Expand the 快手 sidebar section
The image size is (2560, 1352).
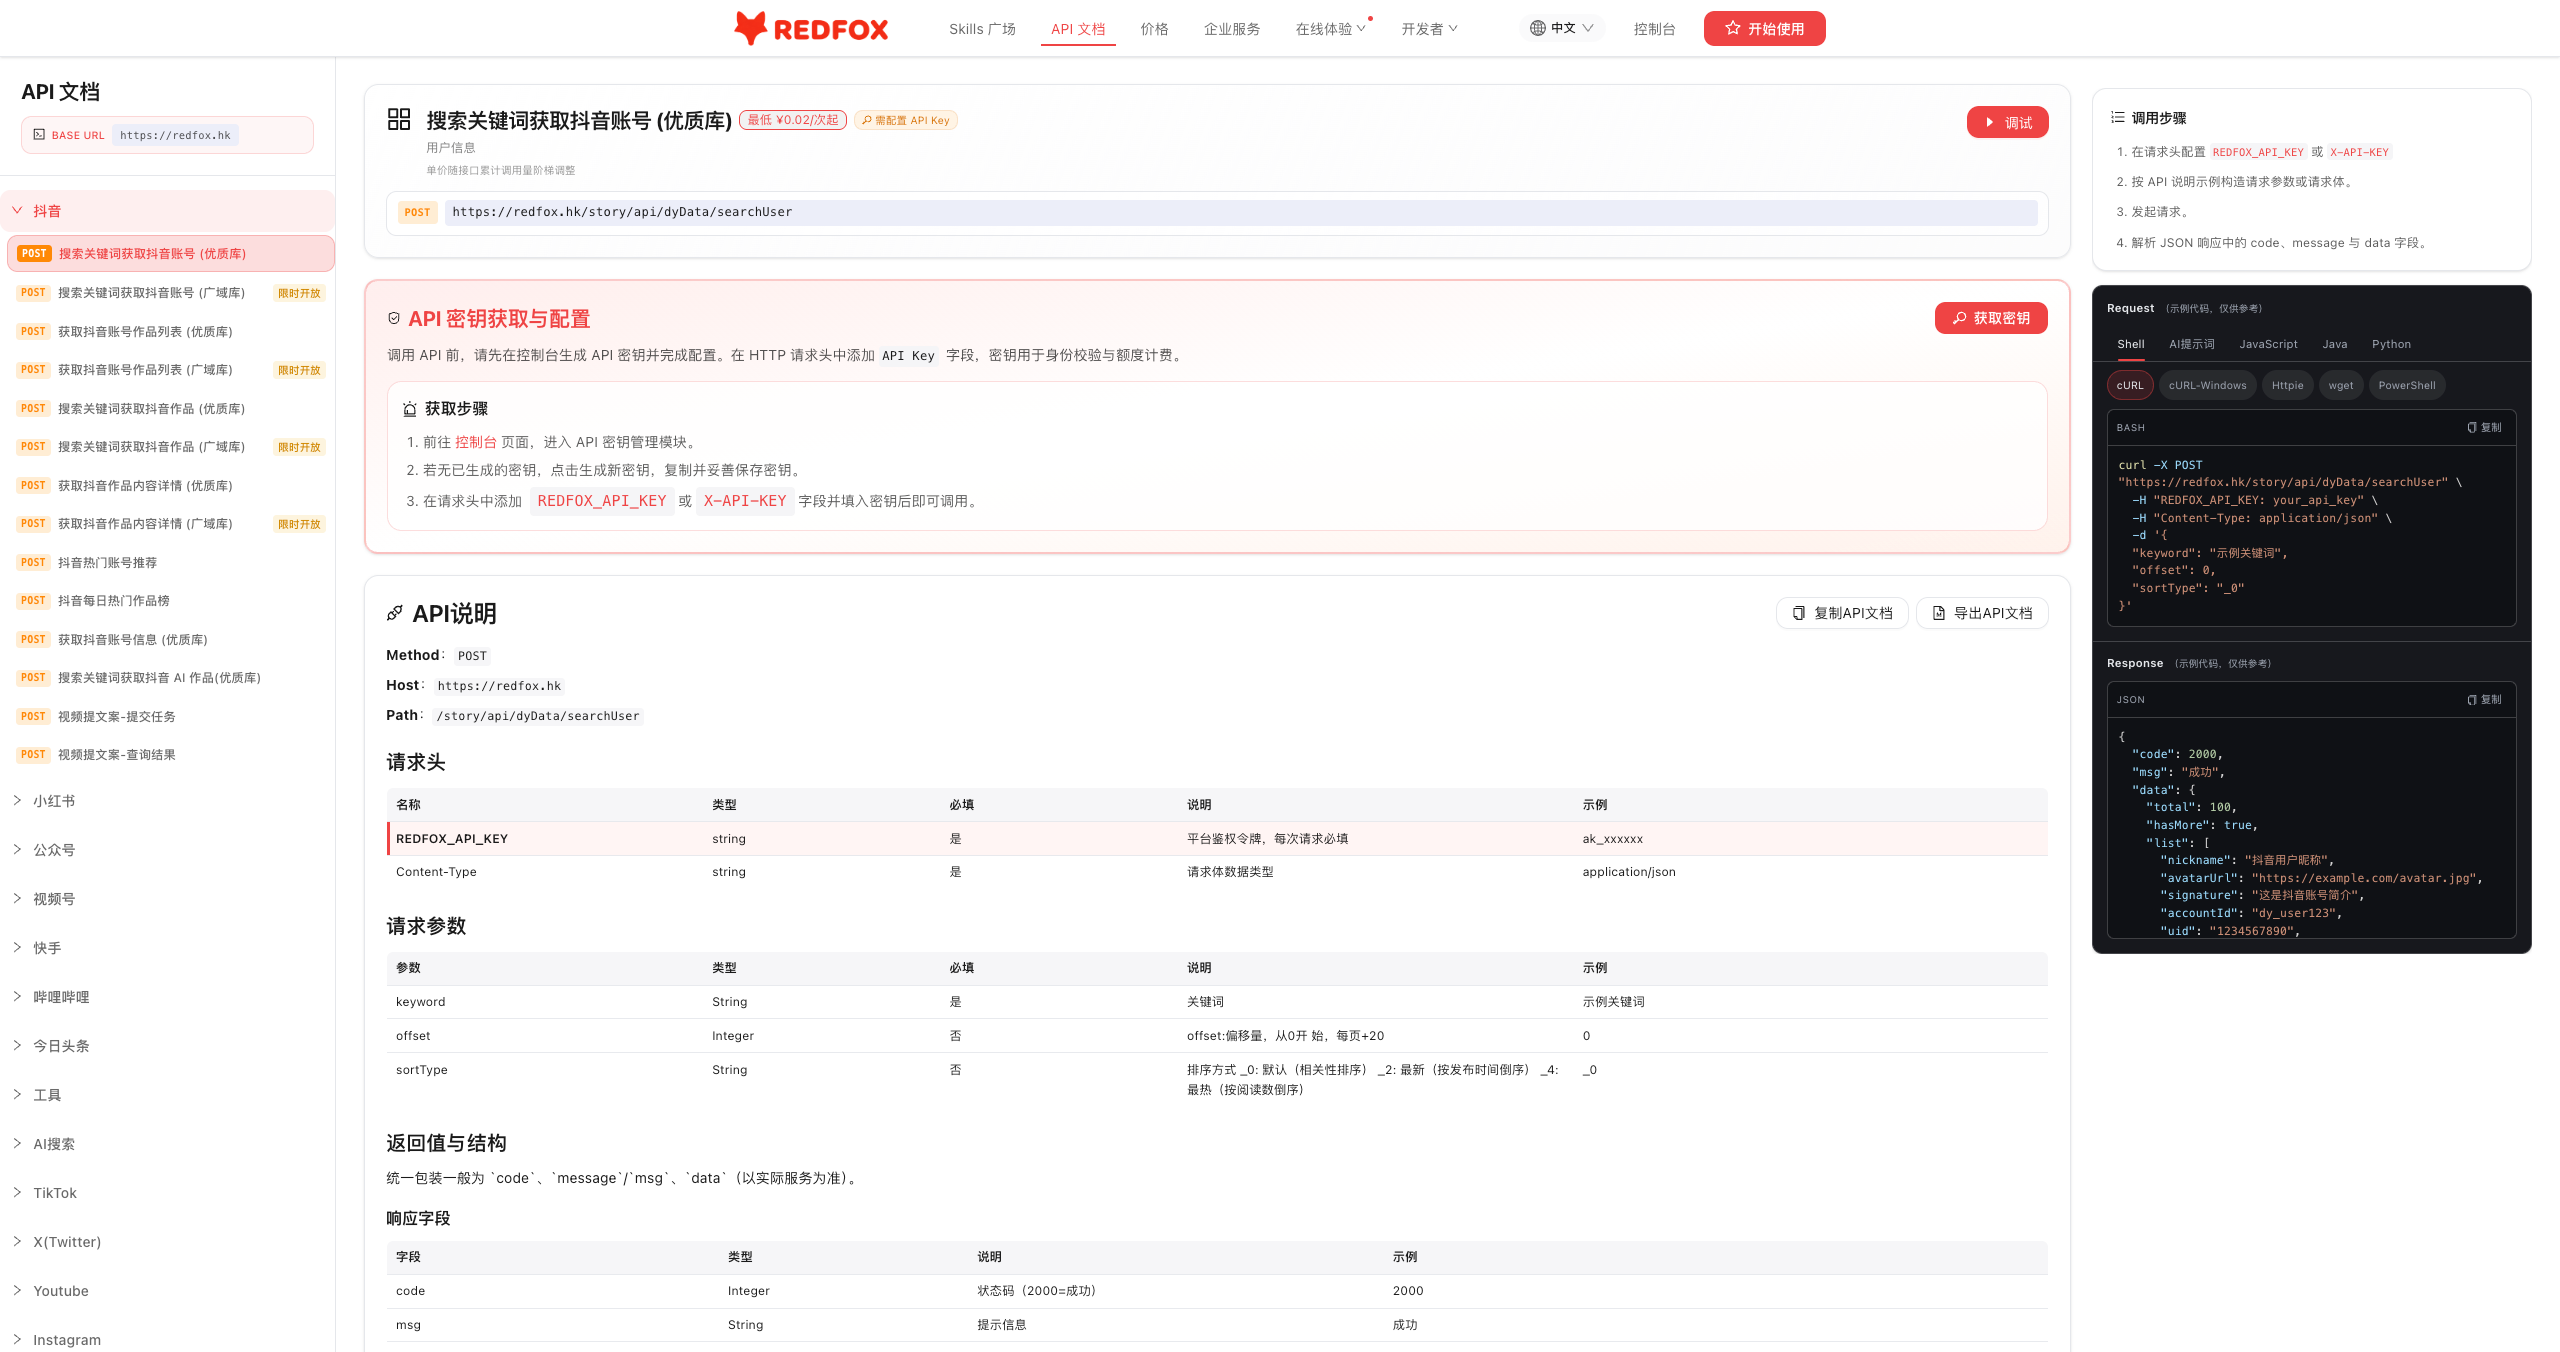(168, 948)
